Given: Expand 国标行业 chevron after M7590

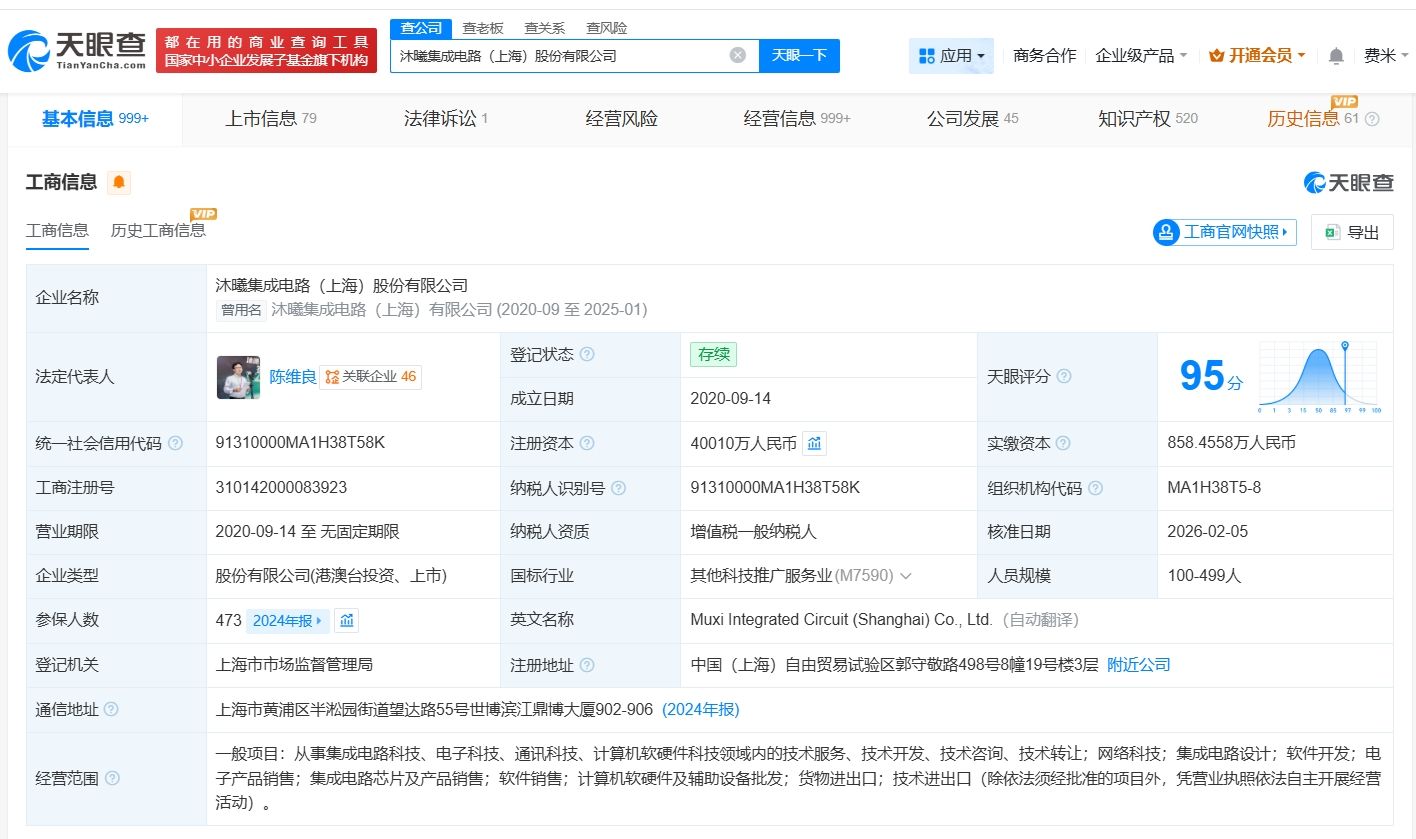Looking at the screenshot, I should click(906, 576).
